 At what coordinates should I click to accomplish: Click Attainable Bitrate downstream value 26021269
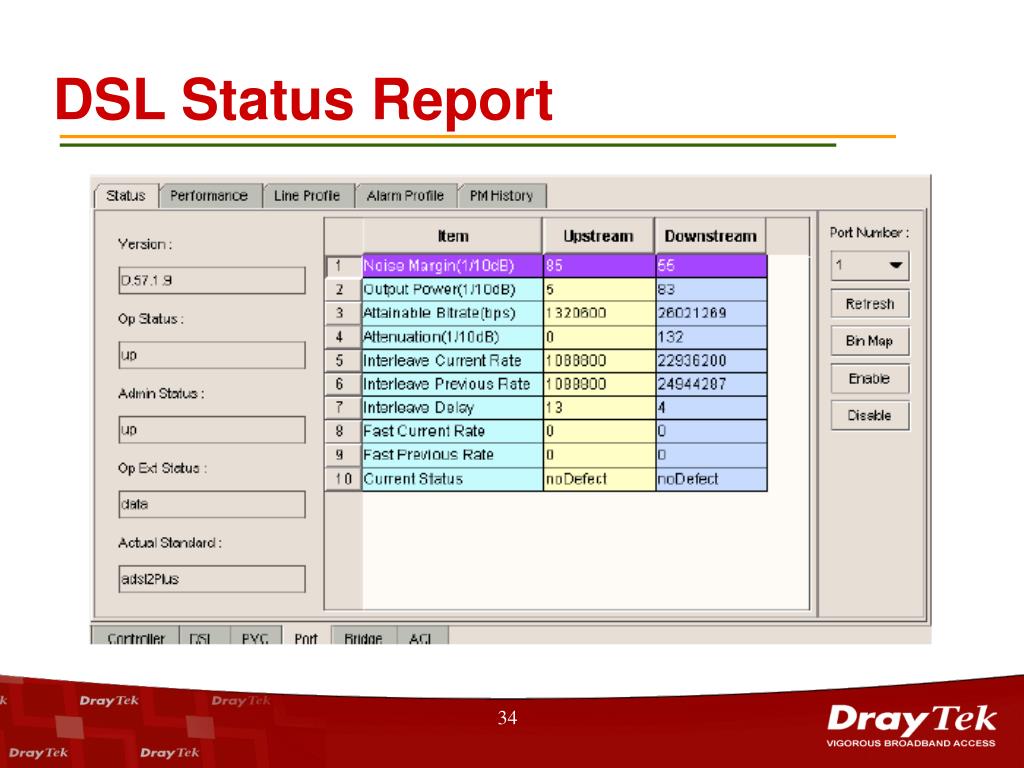[711, 313]
